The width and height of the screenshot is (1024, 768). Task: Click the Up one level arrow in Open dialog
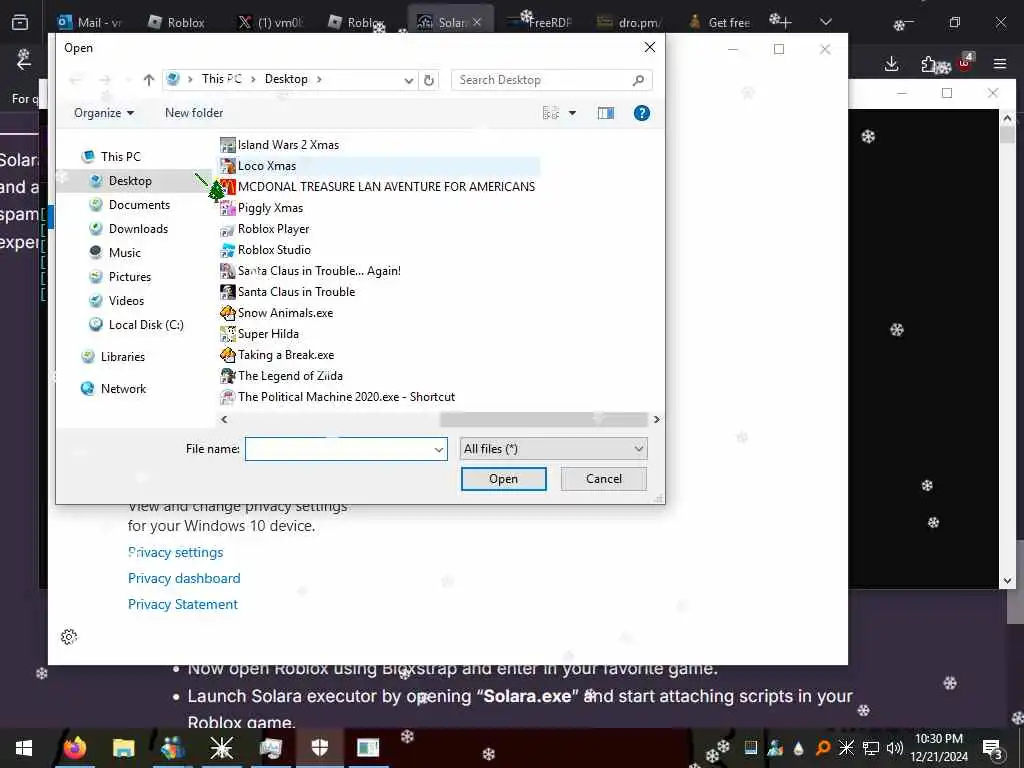(x=149, y=80)
